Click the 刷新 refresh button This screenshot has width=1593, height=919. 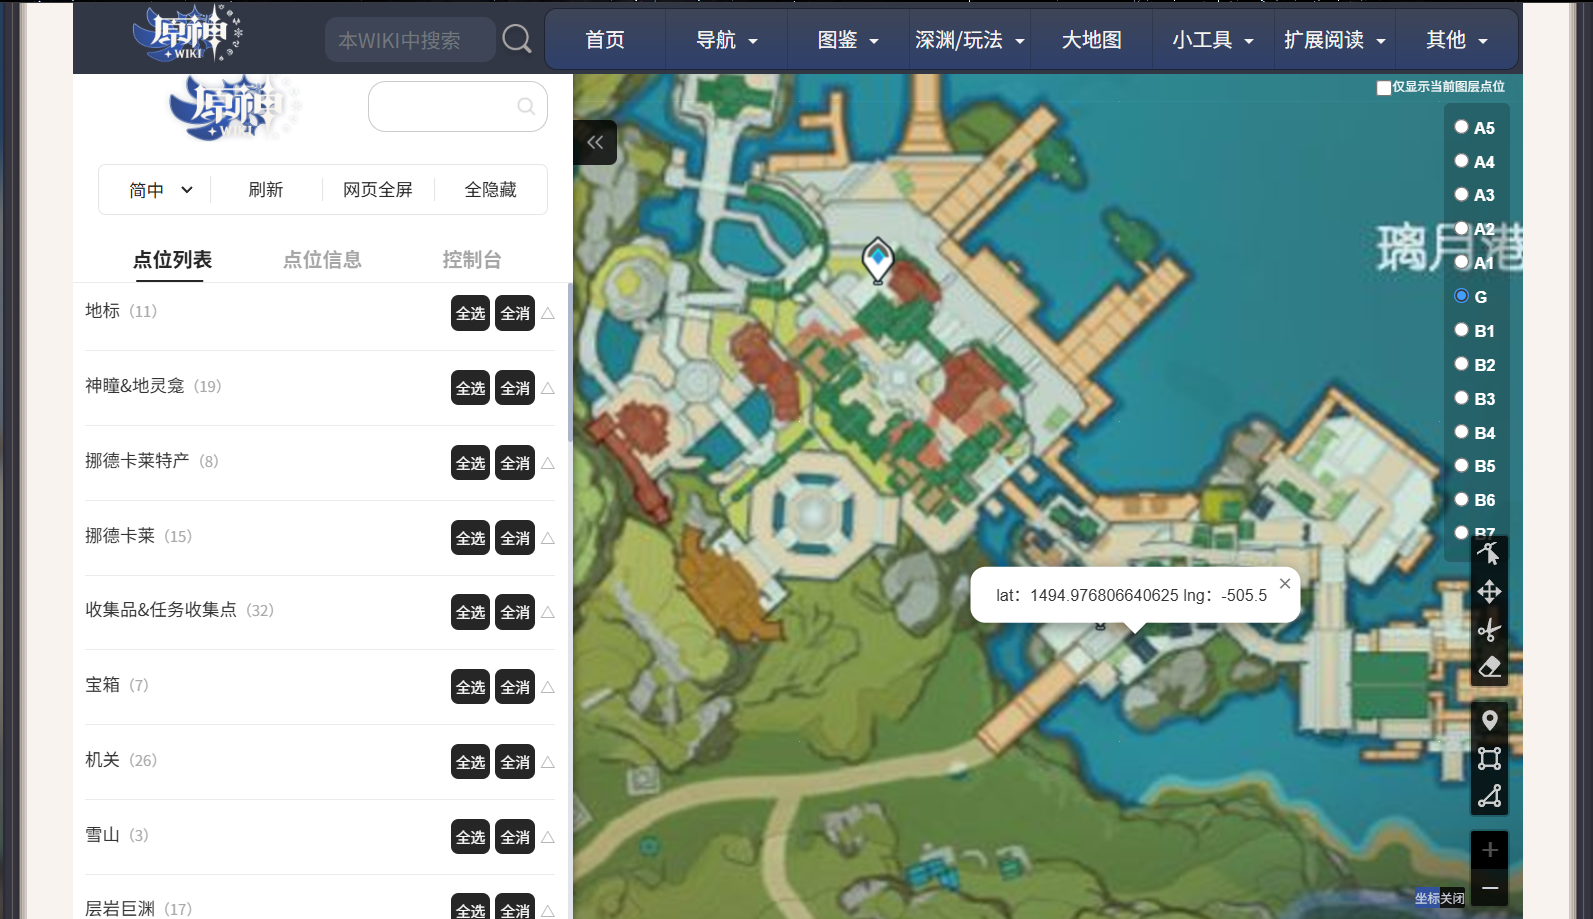(266, 189)
